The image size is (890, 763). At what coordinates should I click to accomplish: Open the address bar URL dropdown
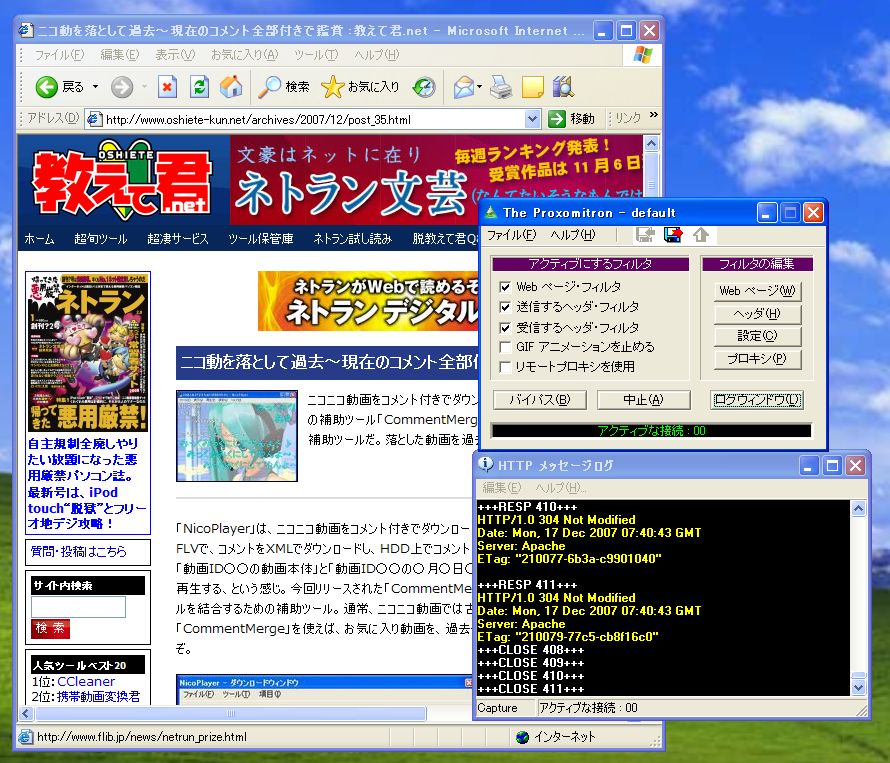tap(532, 119)
